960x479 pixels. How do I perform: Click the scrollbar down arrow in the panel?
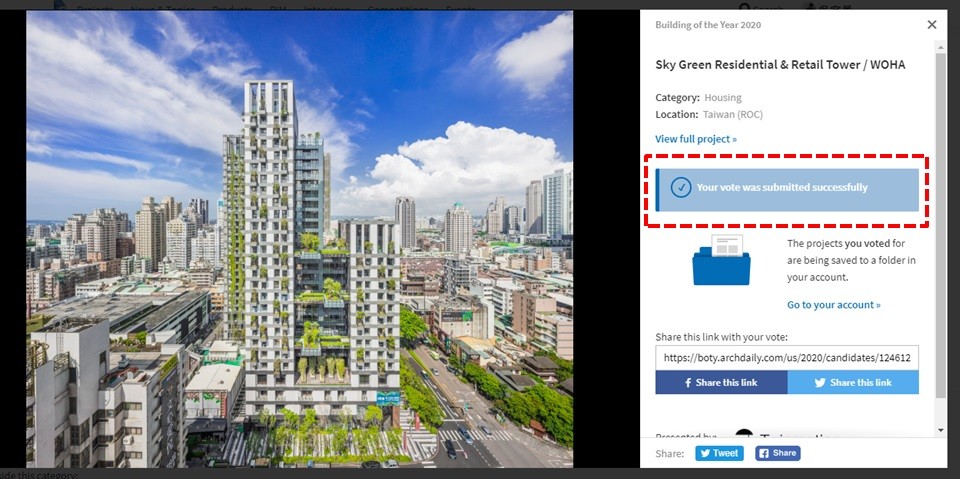coord(941,431)
